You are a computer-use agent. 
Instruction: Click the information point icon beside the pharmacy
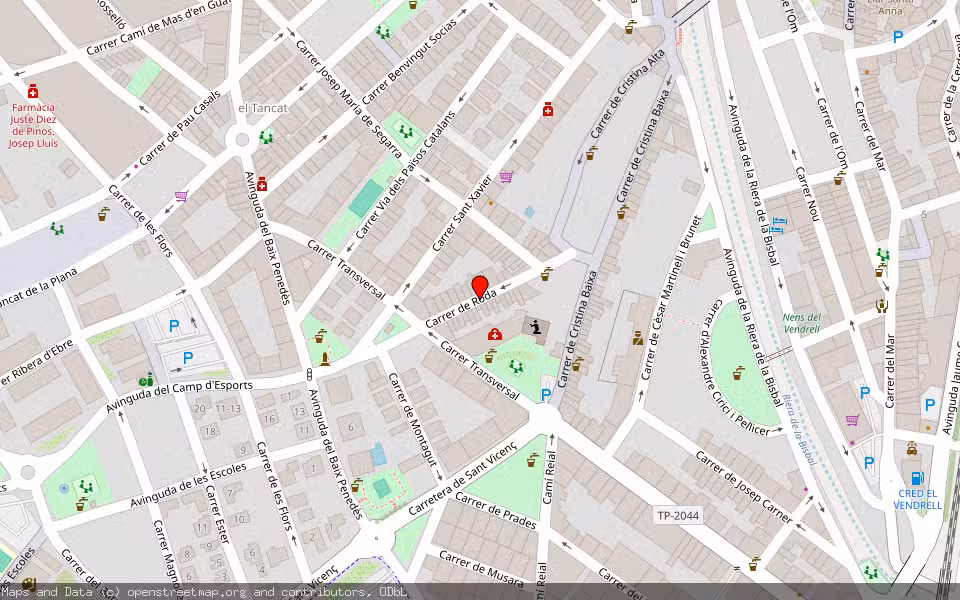coord(536,327)
